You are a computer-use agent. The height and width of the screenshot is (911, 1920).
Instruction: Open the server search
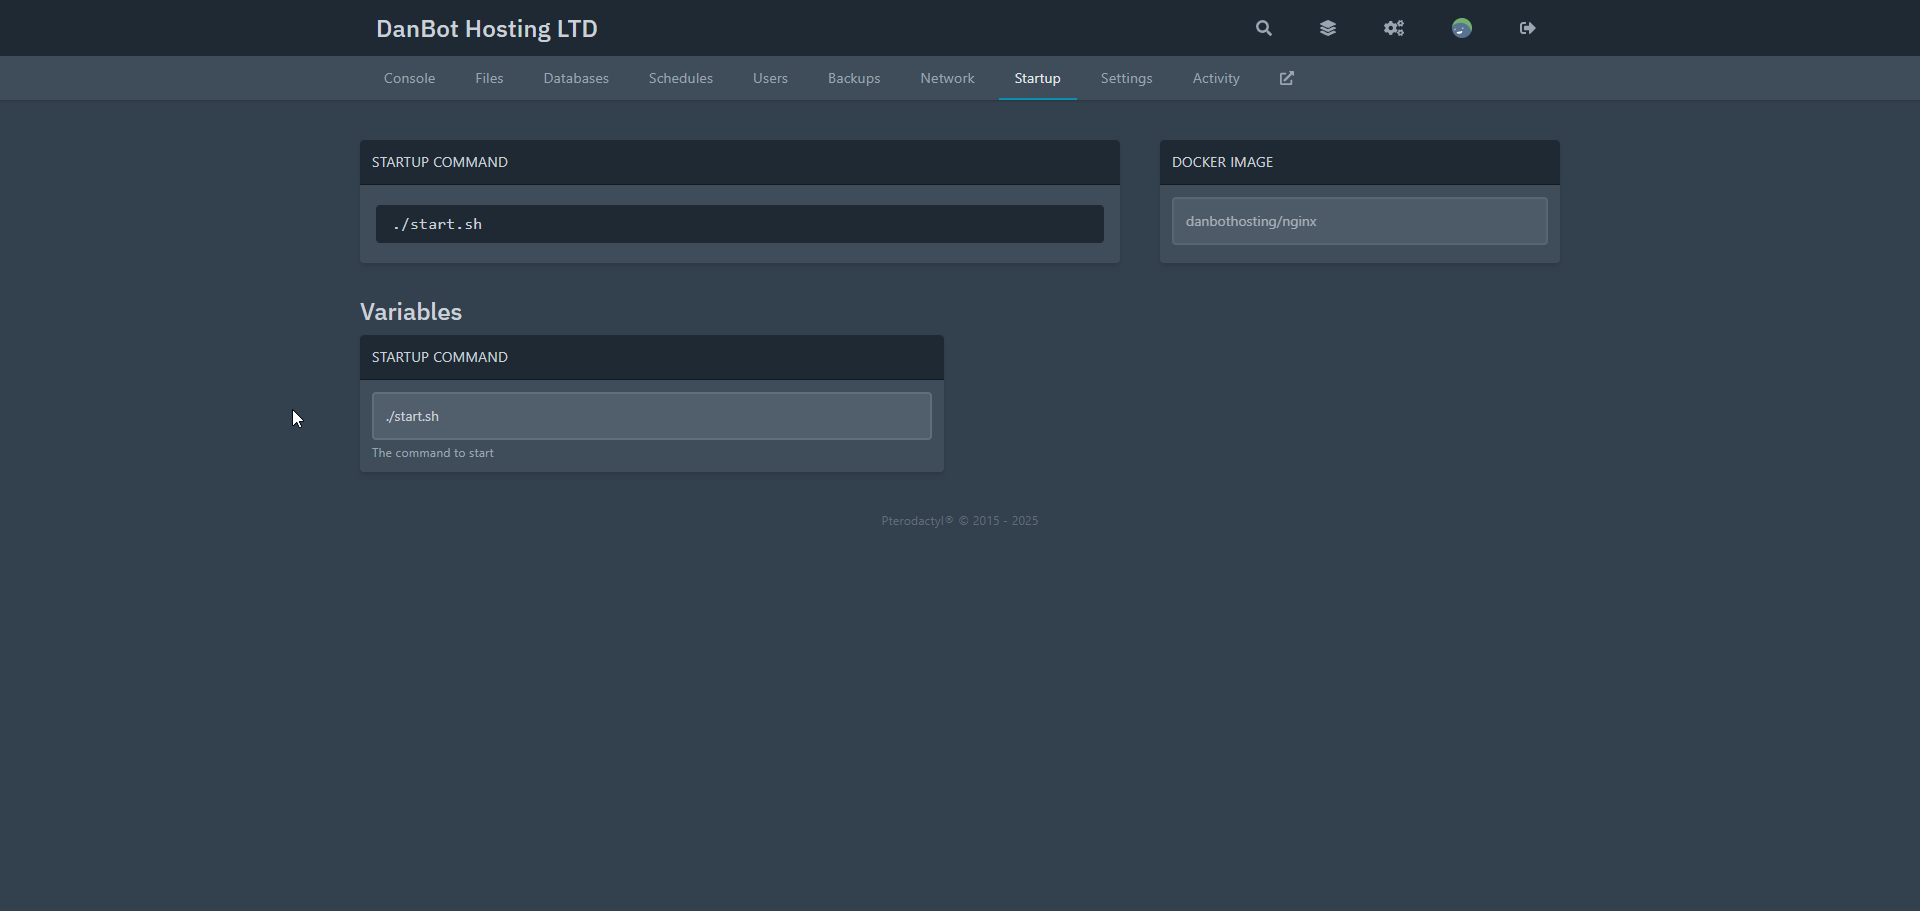(1263, 28)
